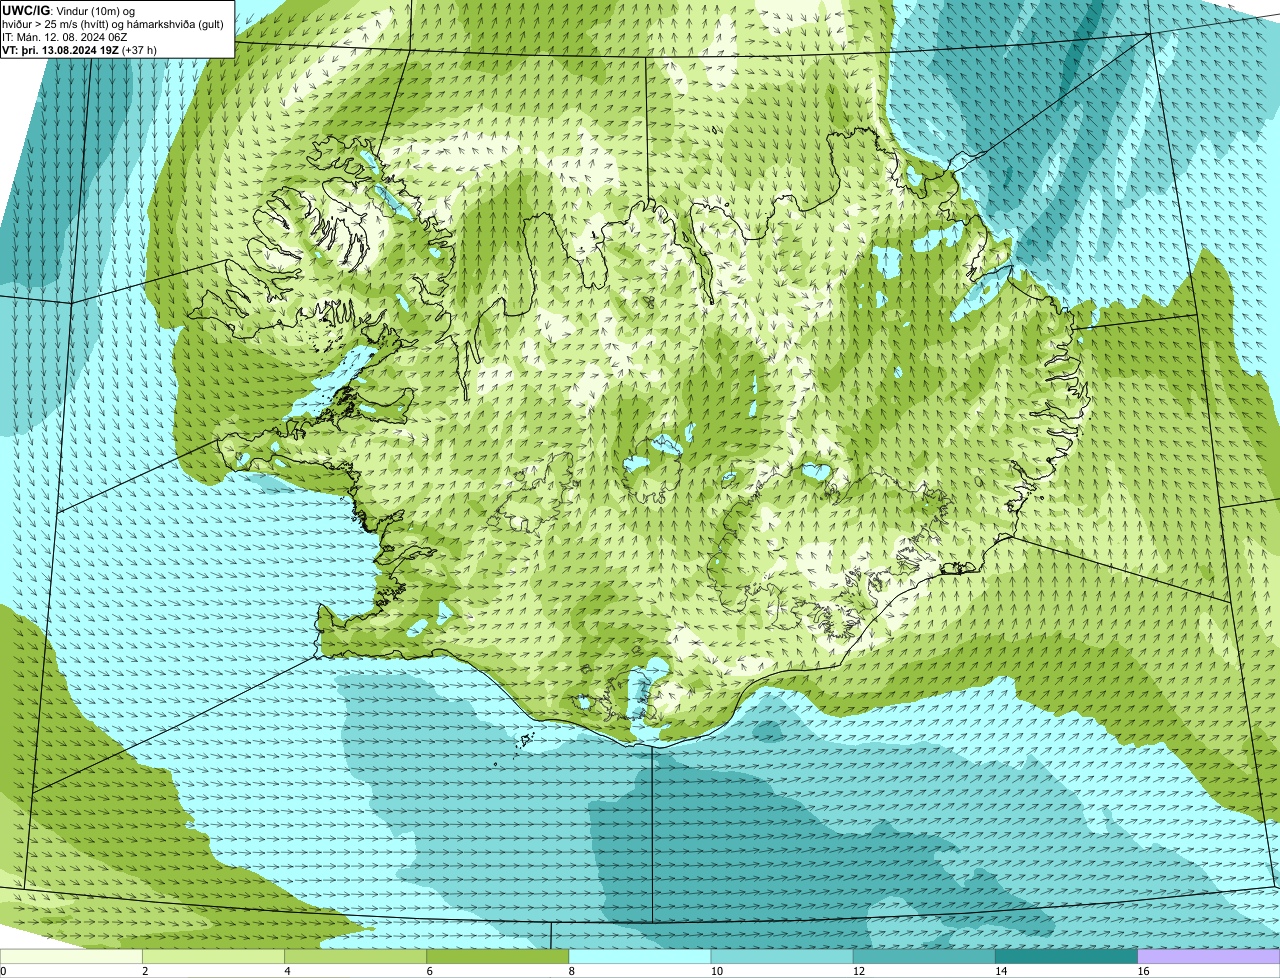Click the 'IT: Mán. 12. 08. 2024 06Z' line
1280x978 pixels.
pyautogui.click(x=64, y=37)
